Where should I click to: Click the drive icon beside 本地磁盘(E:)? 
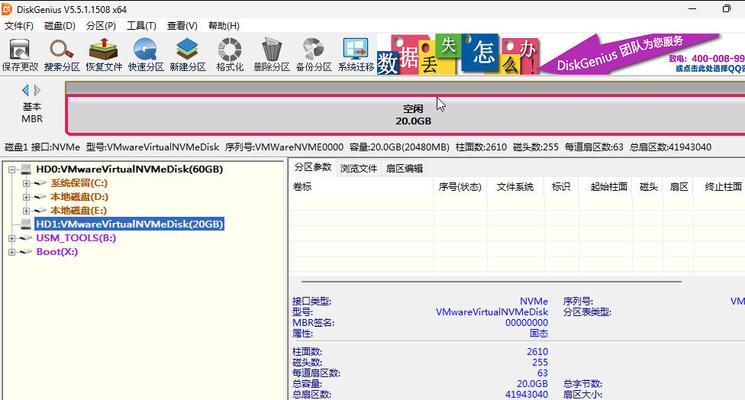coord(41,210)
